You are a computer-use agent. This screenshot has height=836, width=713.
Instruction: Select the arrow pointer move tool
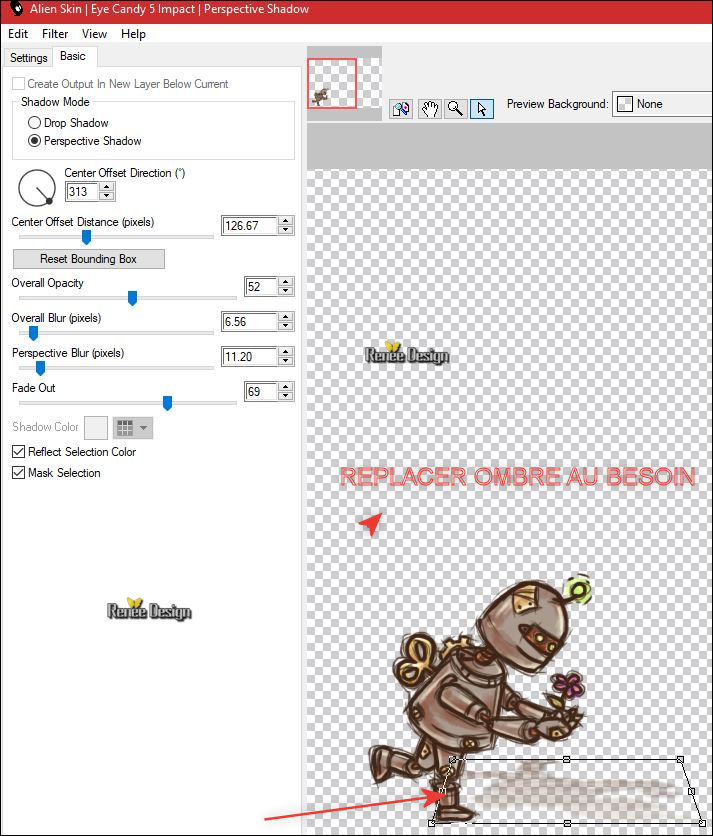pos(482,109)
